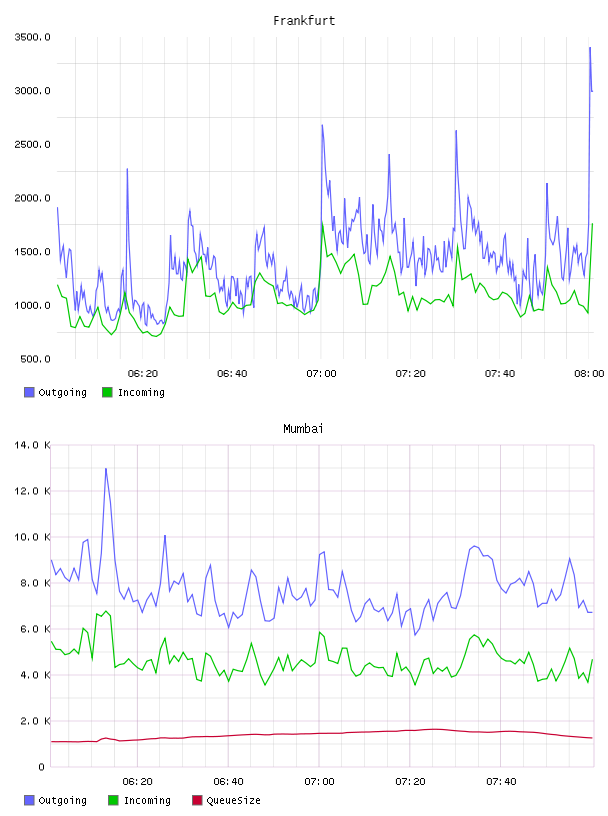608x816 pixels.
Task: Click the 2500.0 y-axis label on Frankfurt chart
Action: (x=32, y=144)
